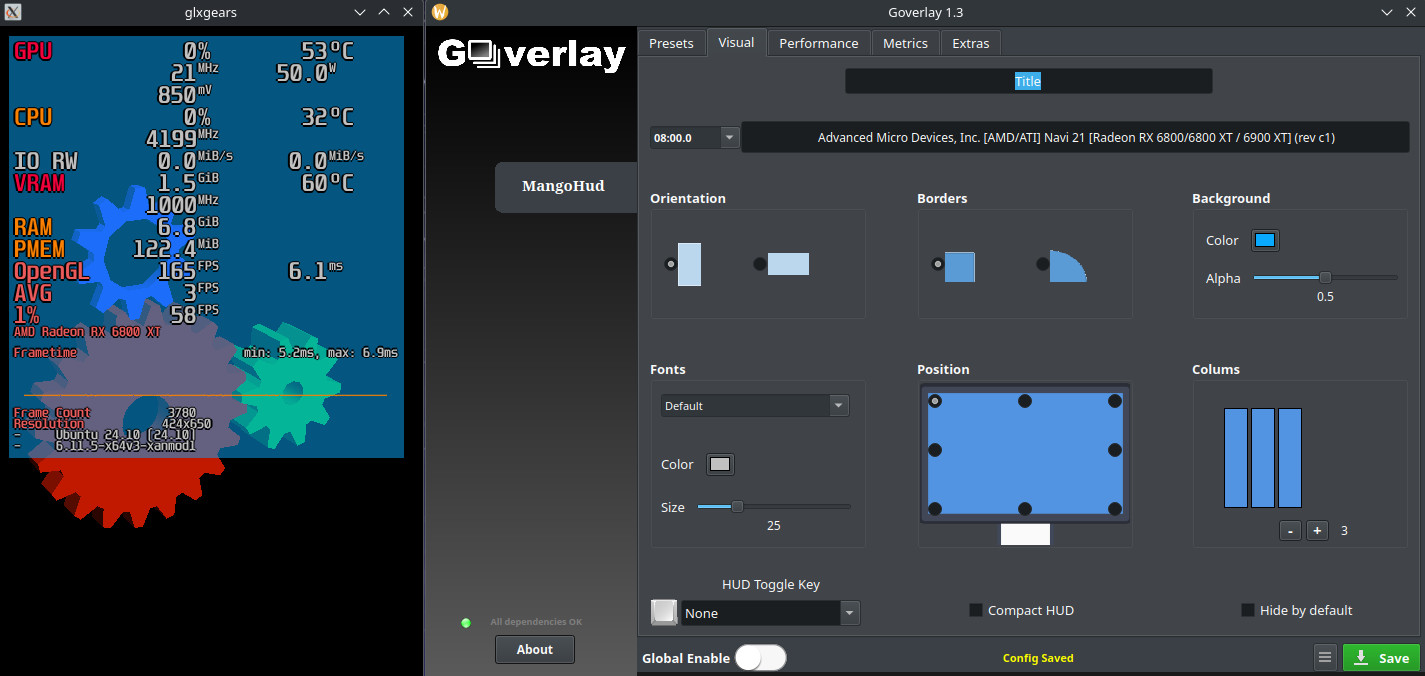Open Goverlay window title dropdown arrow
The image size is (1425, 676).
tap(1386, 12)
